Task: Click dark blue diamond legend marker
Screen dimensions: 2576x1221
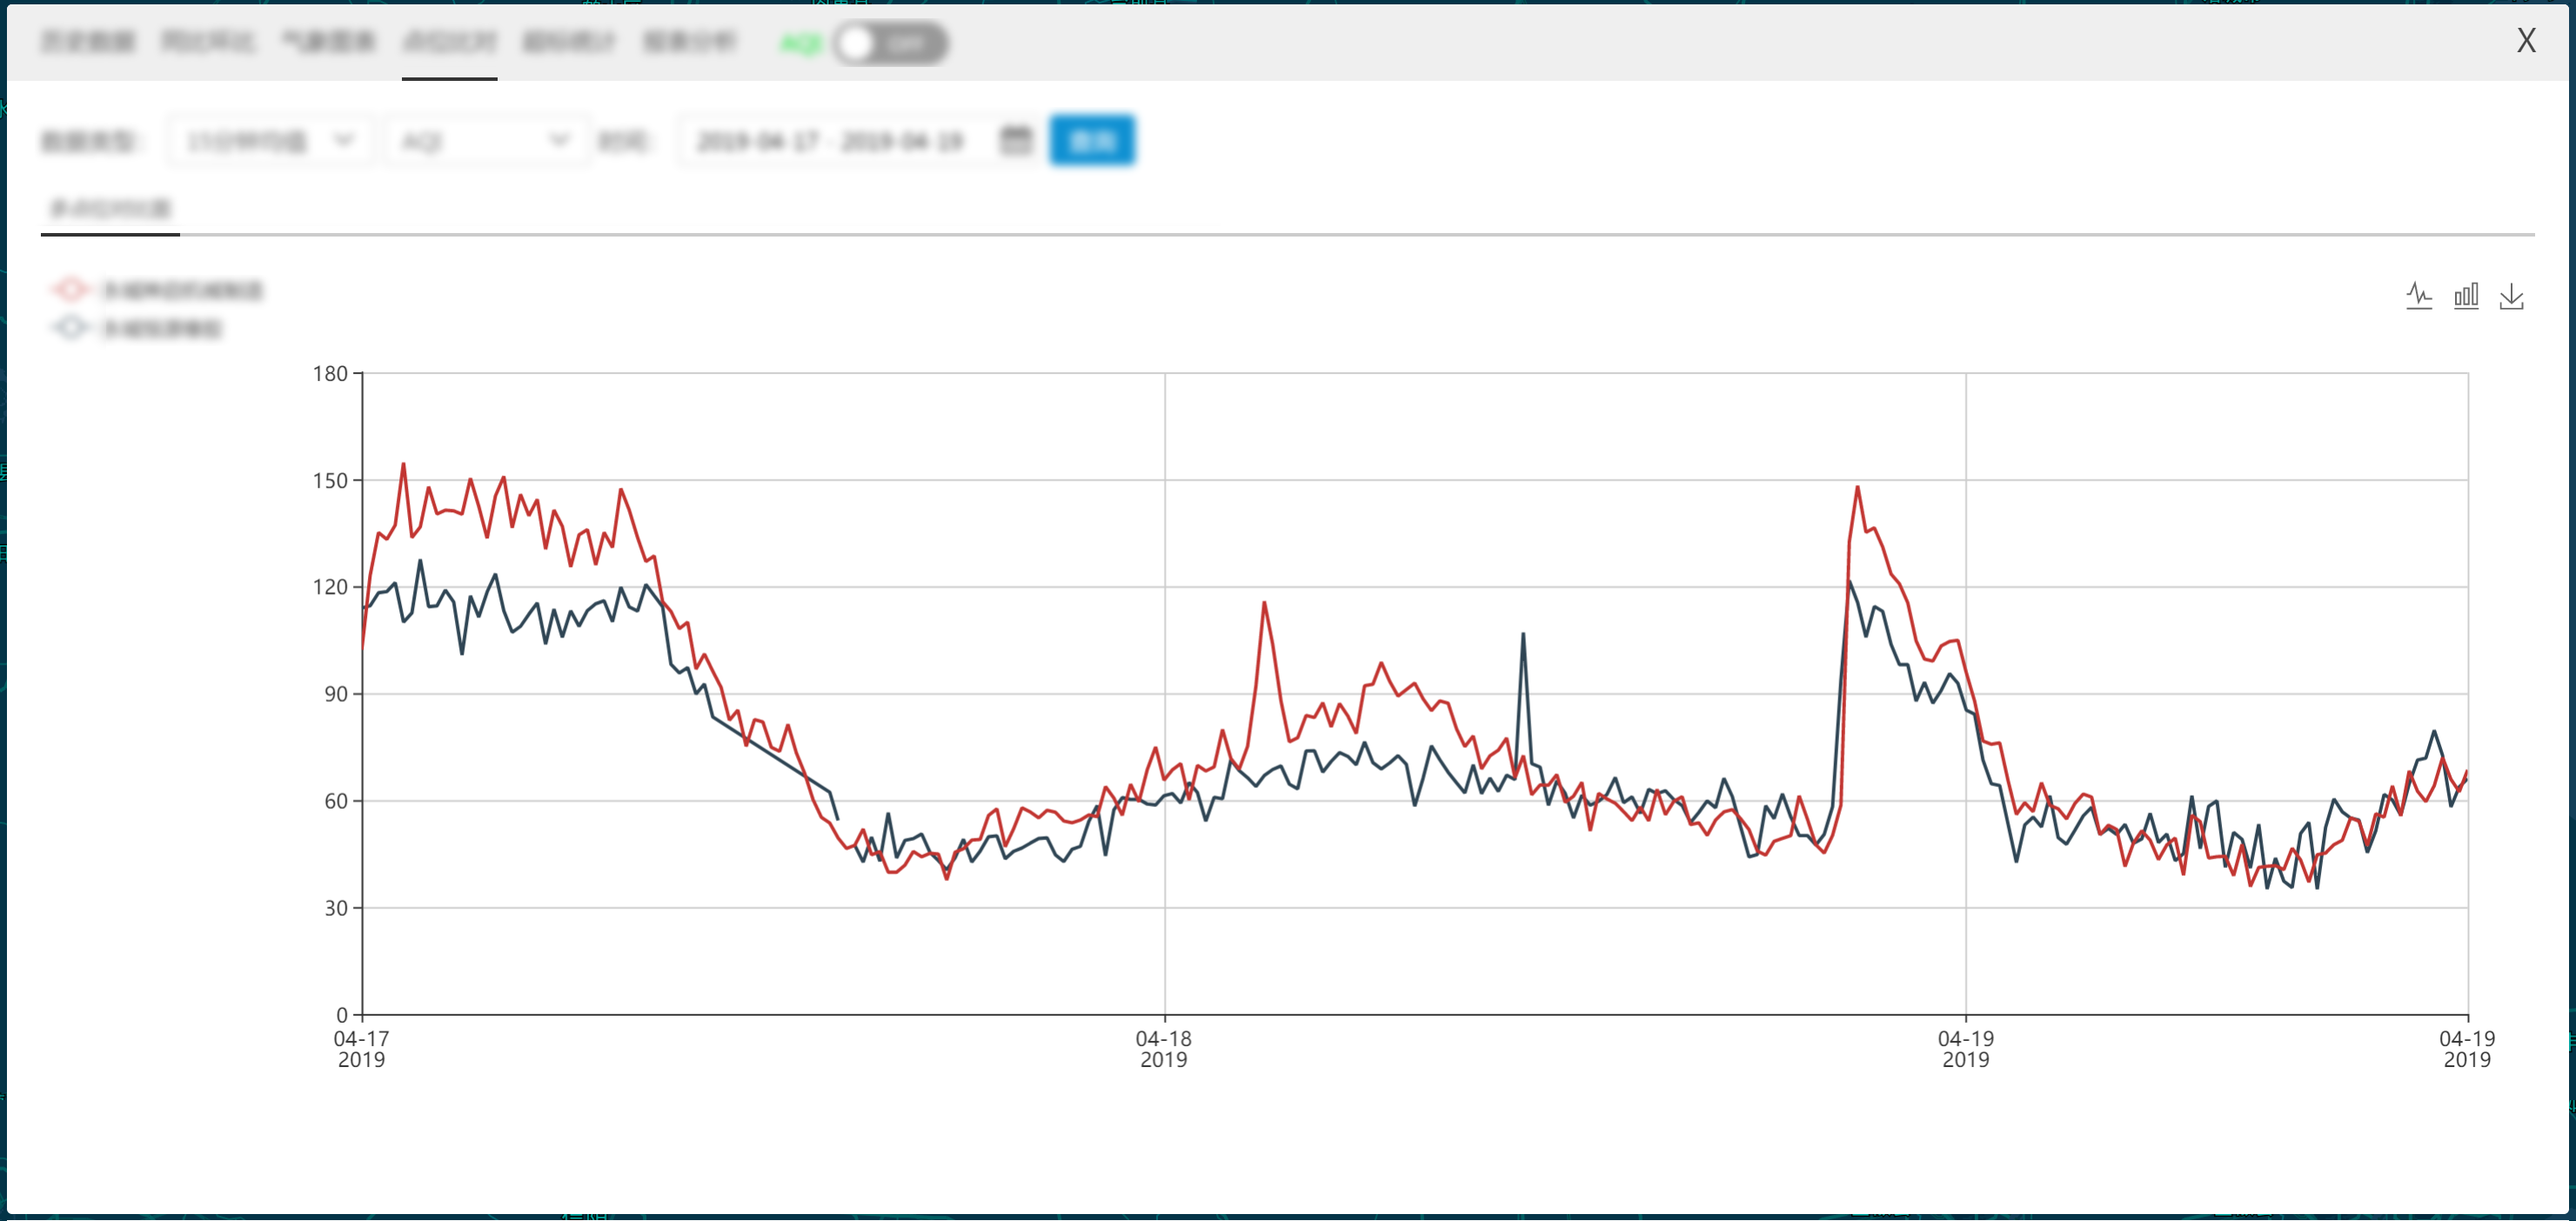Action: 70,328
